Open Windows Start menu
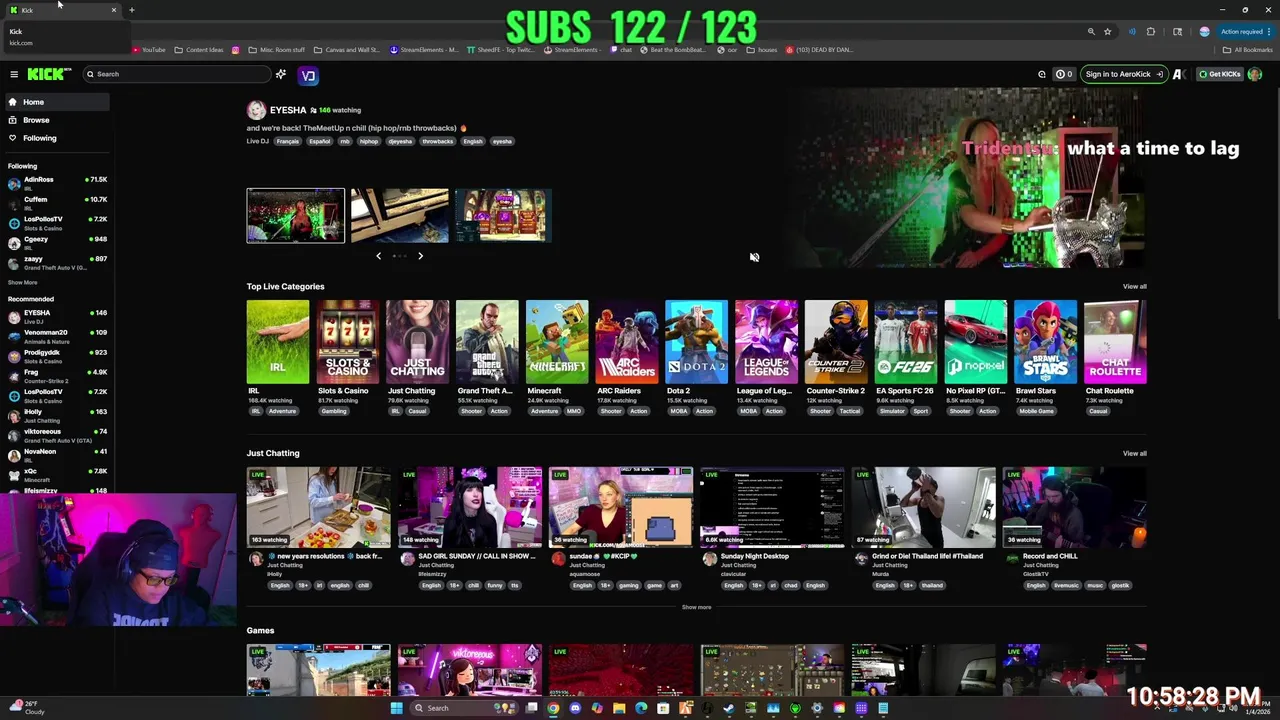The image size is (1280, 720). click(x=397, y=708)
